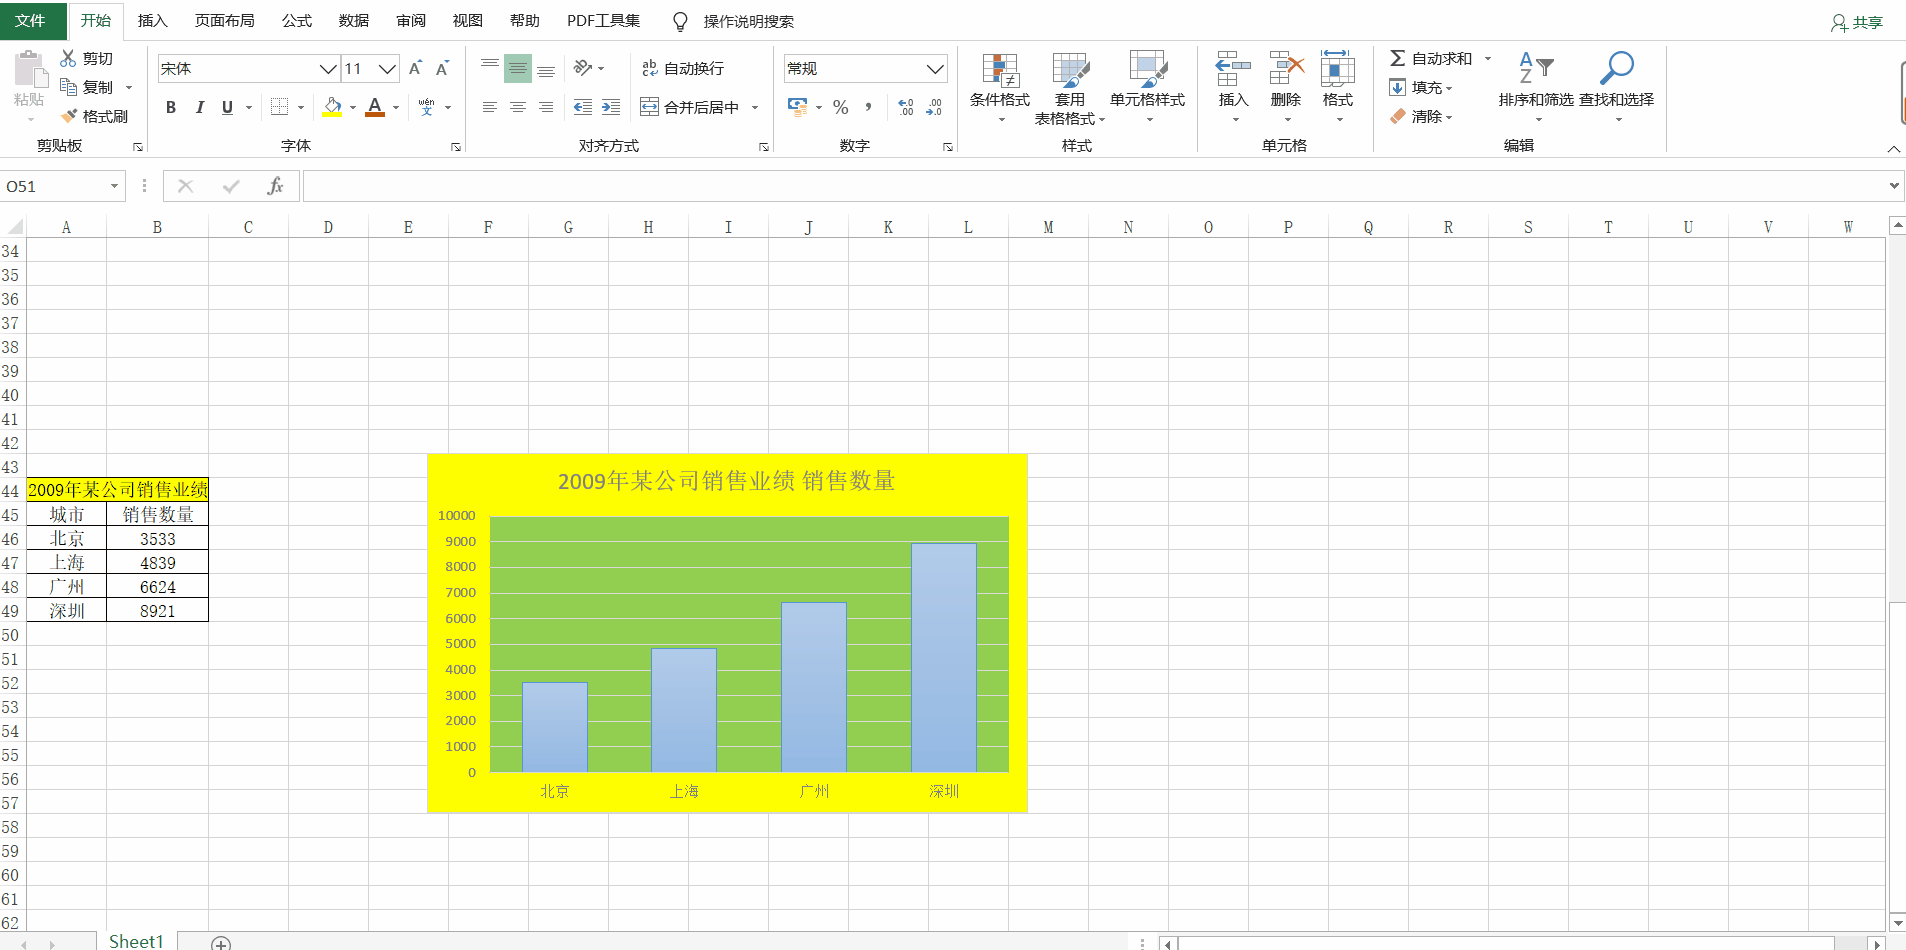Apply the yellow fill color bucket
Viewport: 1906px width, 950px height.
(x=332, y=107)
